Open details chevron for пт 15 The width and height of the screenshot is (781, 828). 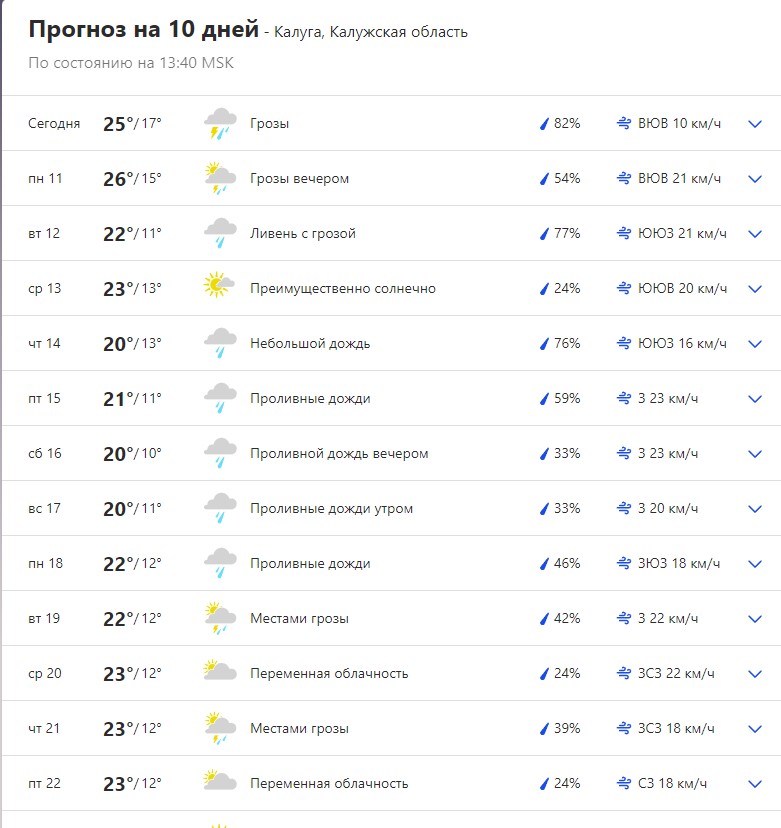coord(755,399)
